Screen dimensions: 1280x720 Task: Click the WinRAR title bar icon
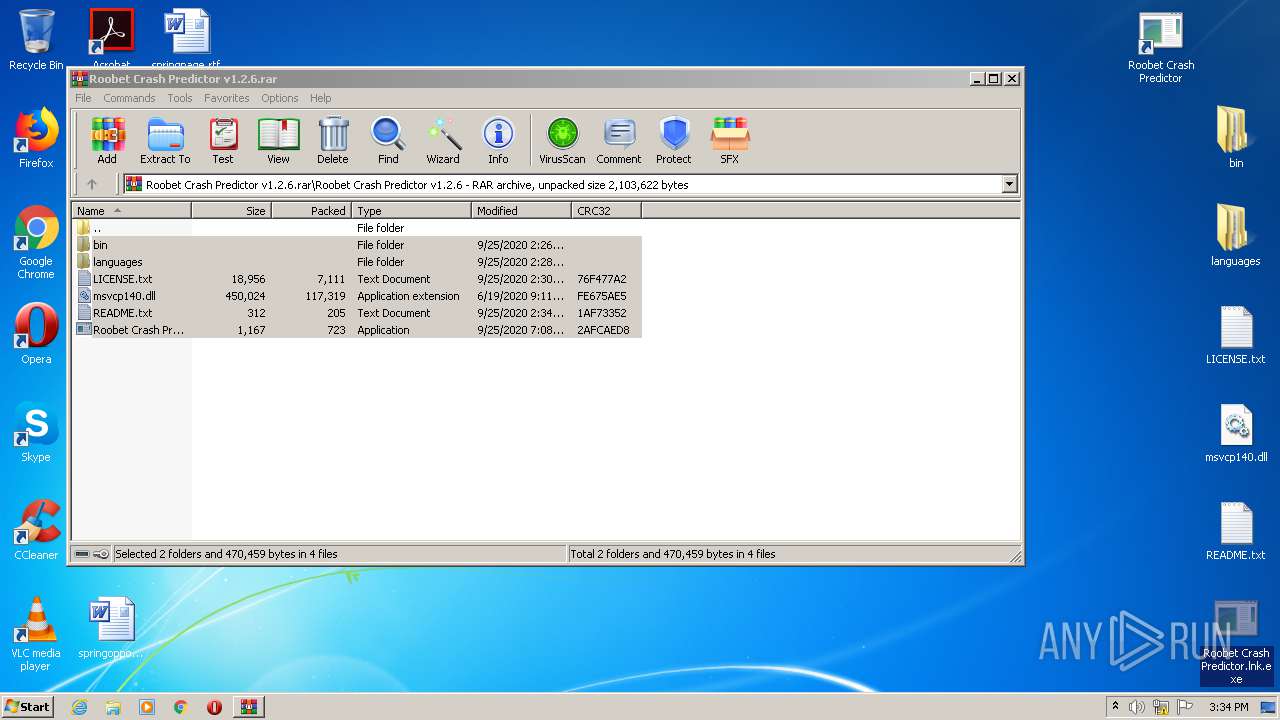point(80,79)
